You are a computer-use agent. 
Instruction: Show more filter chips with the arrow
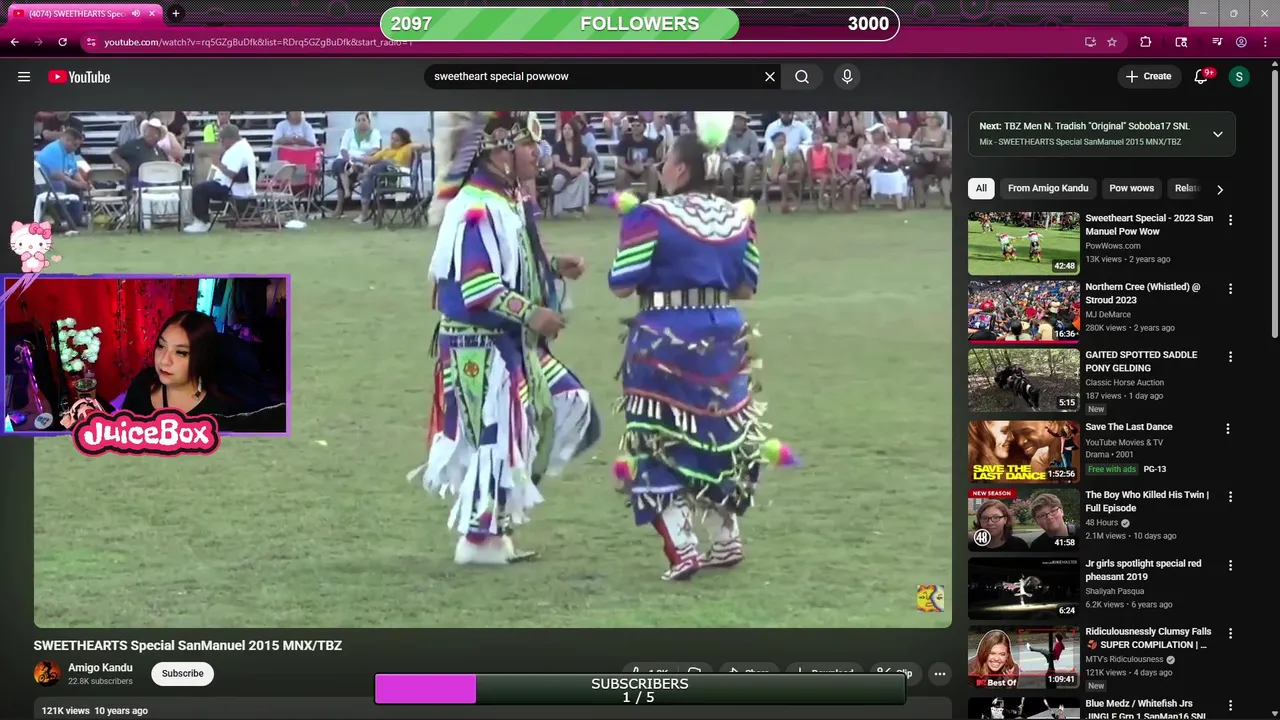[x=1219, y=189]
